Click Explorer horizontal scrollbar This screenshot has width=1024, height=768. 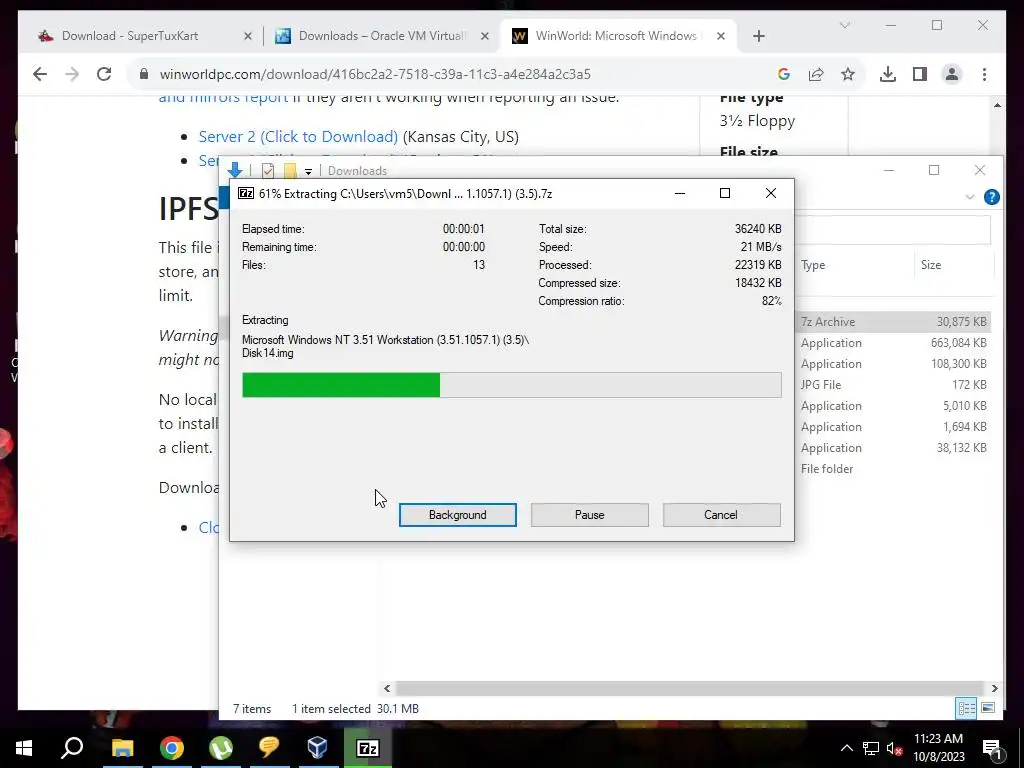(x=690, y=688)
